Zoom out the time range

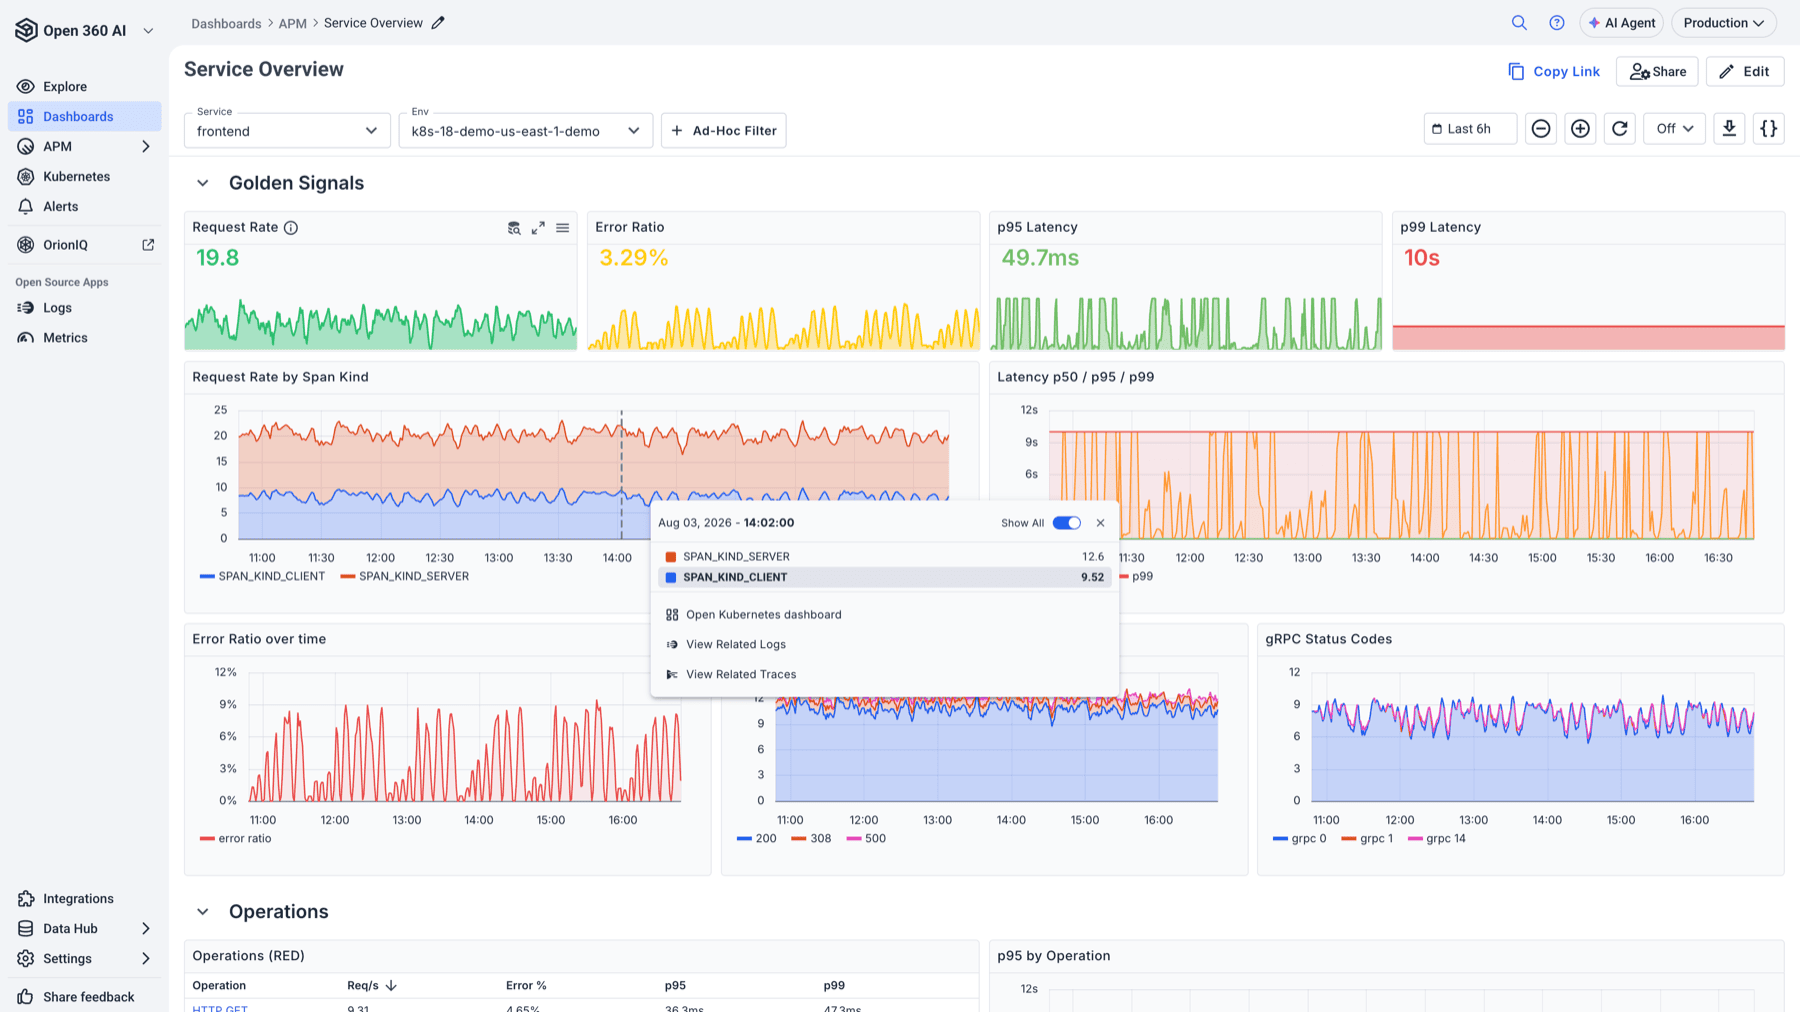tap(1541, 129)
